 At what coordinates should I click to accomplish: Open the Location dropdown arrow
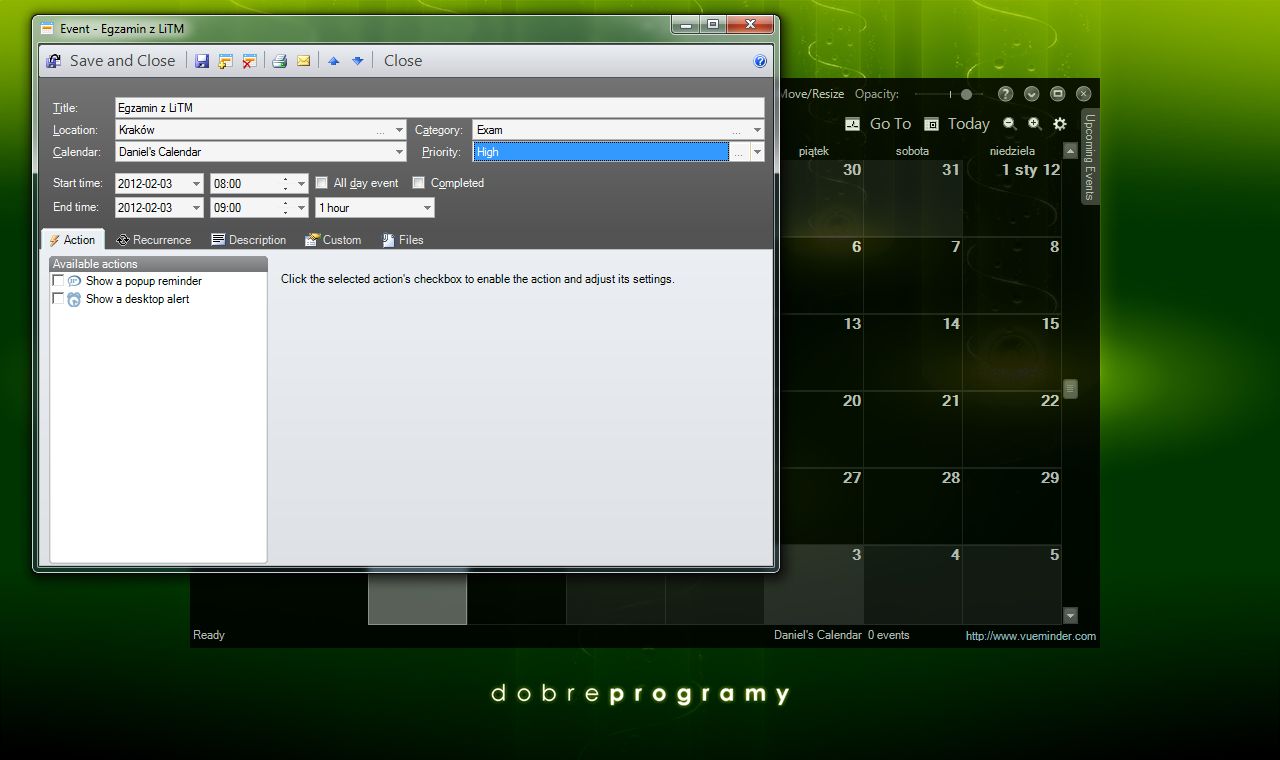pos(399,130)
